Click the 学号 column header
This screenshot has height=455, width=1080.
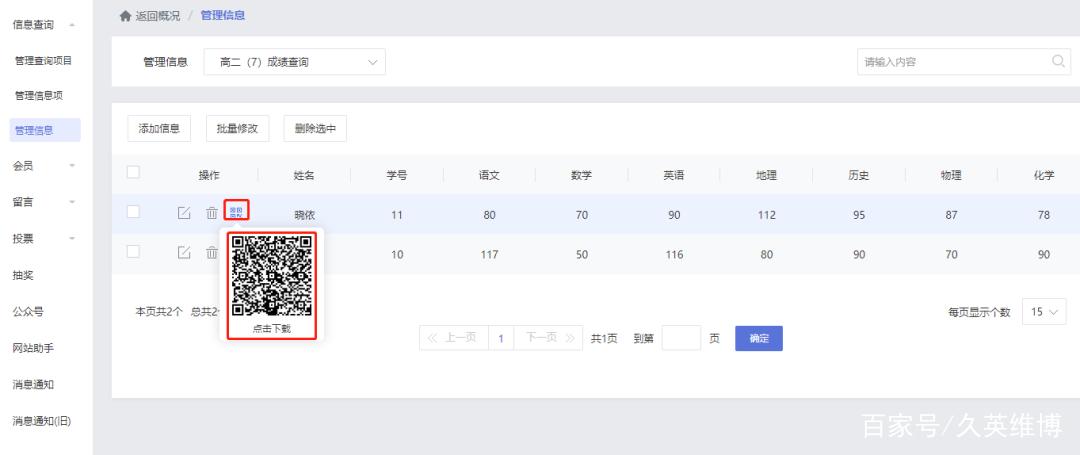point(397,176)
